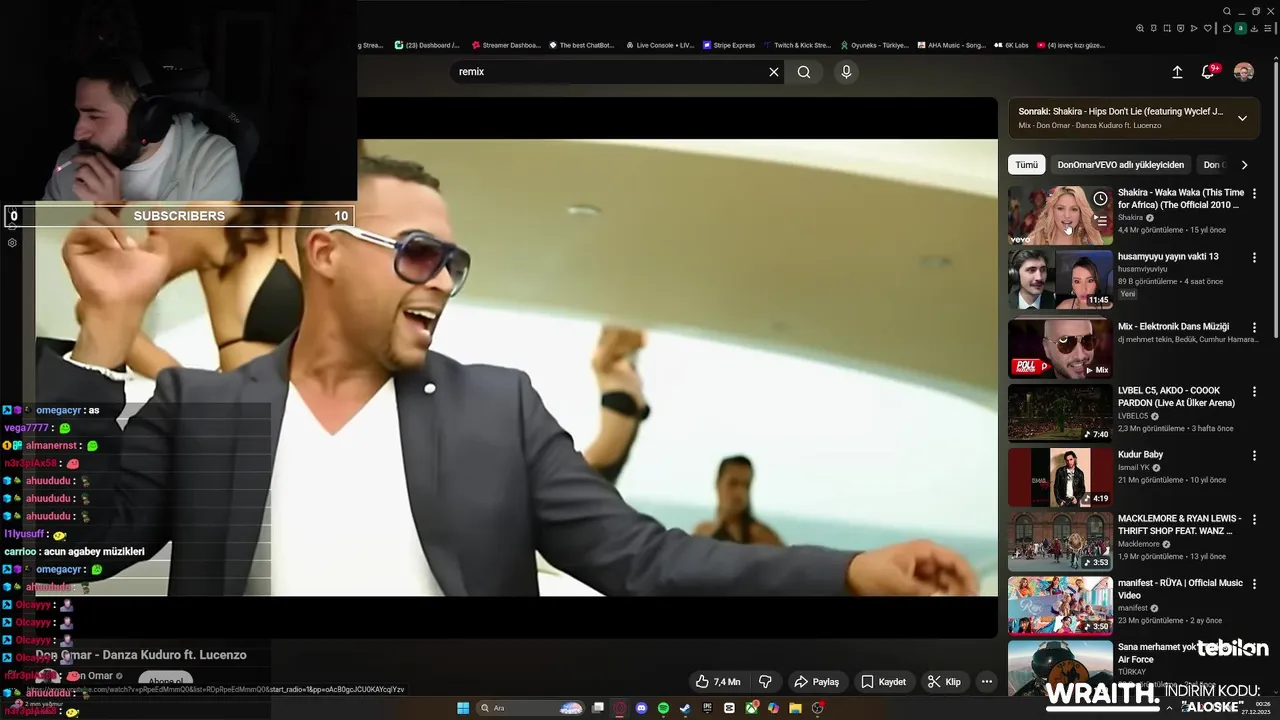Open 'husamyuyu yayın vakti 13' thumbnail
1280x720 pixels.
(1060, 279)
